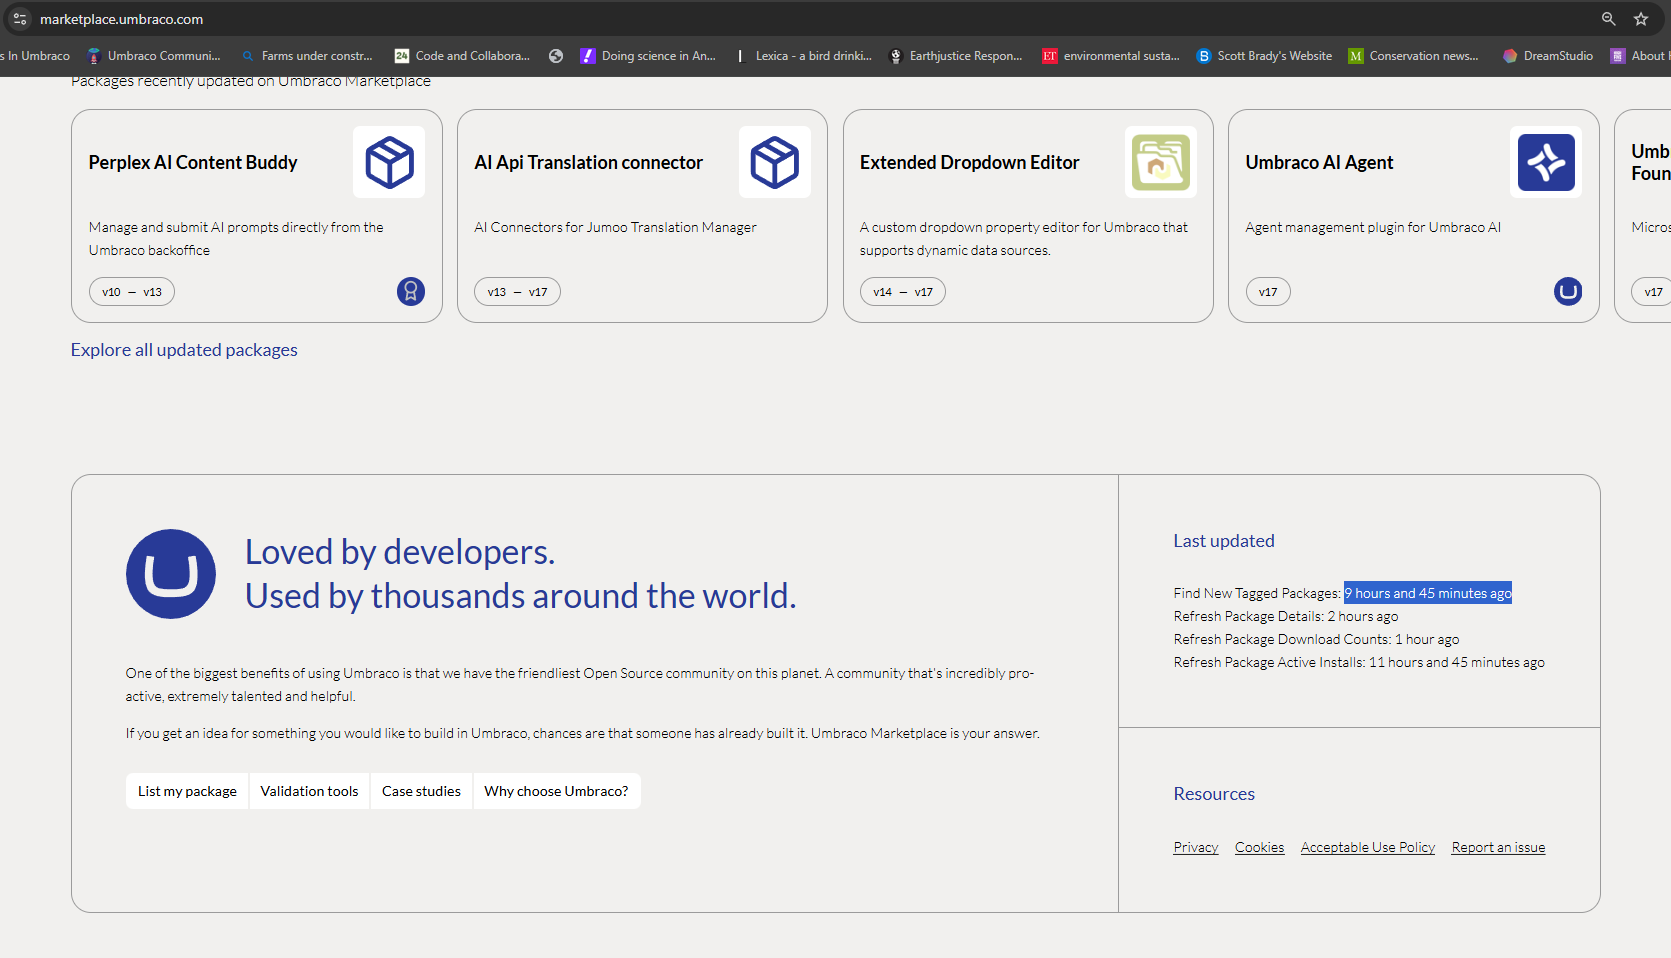Select the Case studies button

pyautogui.click(x=421, y=791)
